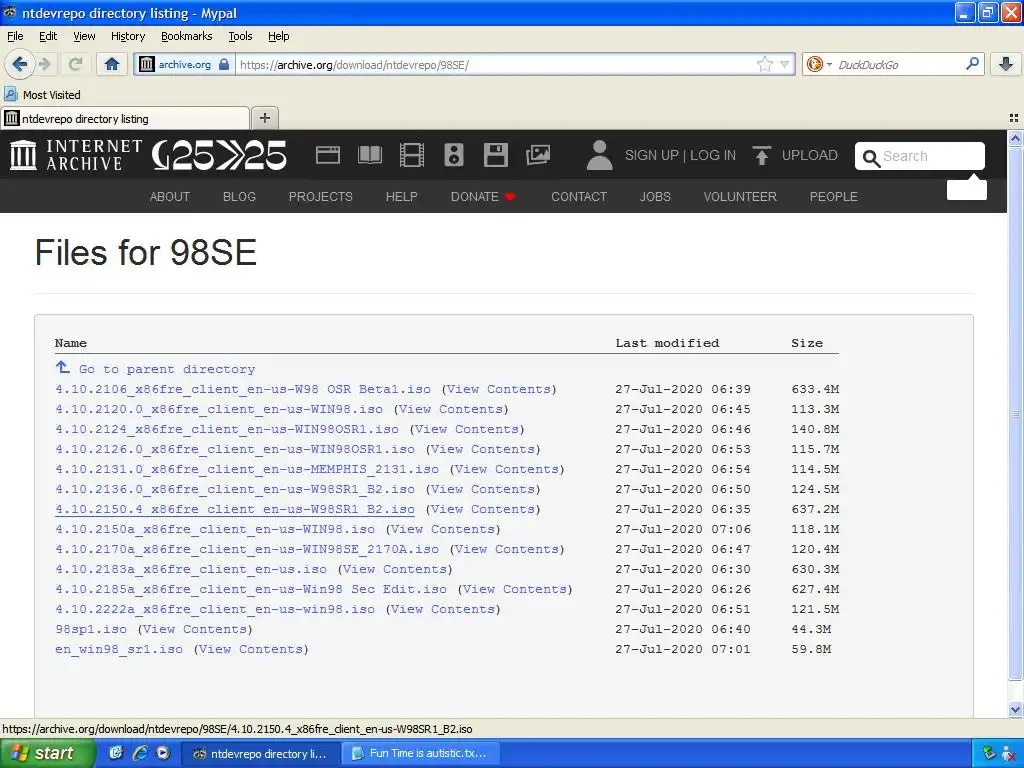The image size is (1024, 768).
Task: Open the Help menu
Action: pyautogui.click(x=278, y=36)
